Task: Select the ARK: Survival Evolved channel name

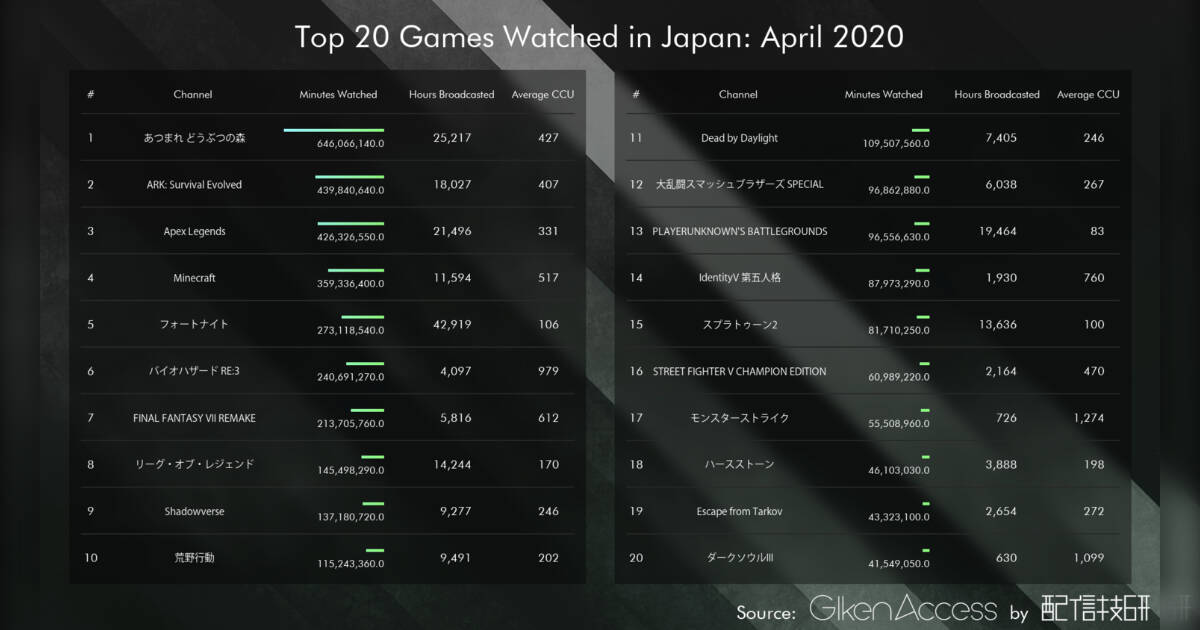Action: [193, 185]
